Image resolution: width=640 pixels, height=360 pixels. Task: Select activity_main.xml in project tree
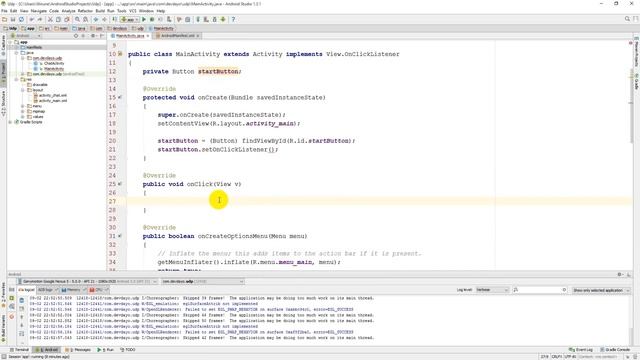[50, 100]
